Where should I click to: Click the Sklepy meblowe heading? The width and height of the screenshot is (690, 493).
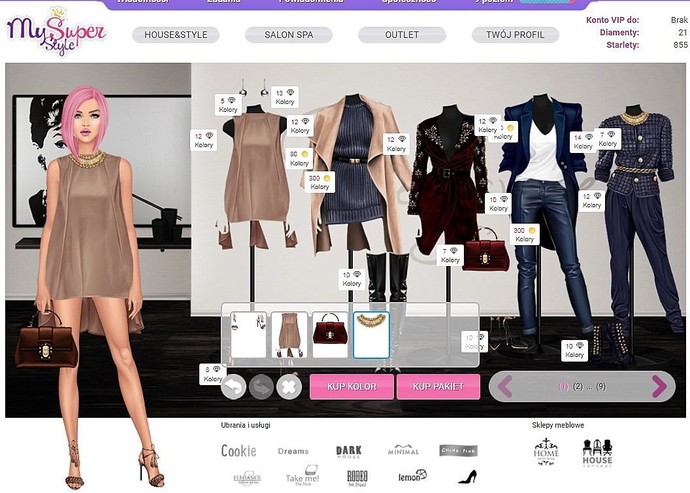coord(558,425)
